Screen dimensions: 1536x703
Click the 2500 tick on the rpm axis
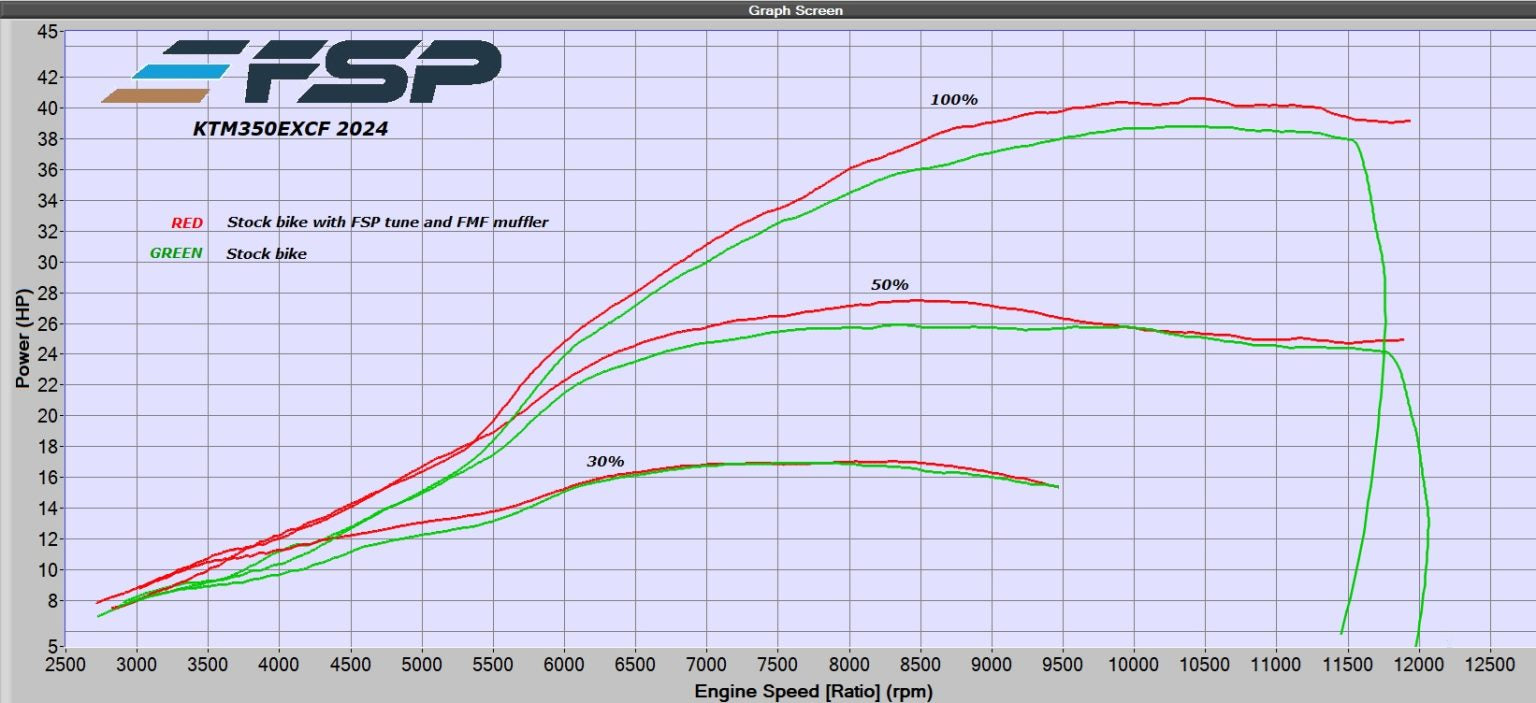pos(64,665)
